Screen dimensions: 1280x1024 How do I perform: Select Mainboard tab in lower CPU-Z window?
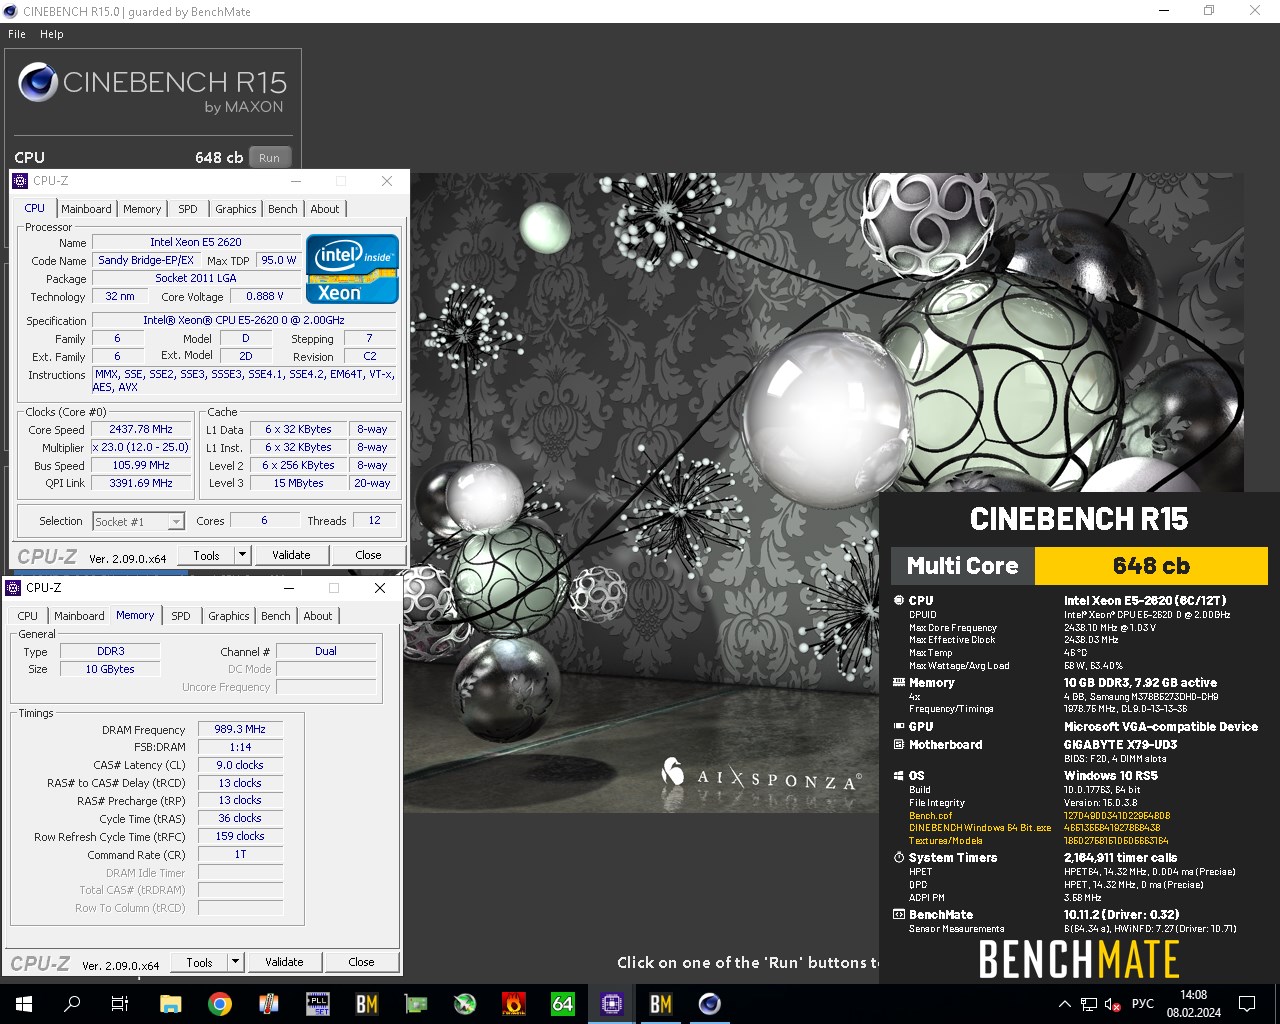pos(79,616)
